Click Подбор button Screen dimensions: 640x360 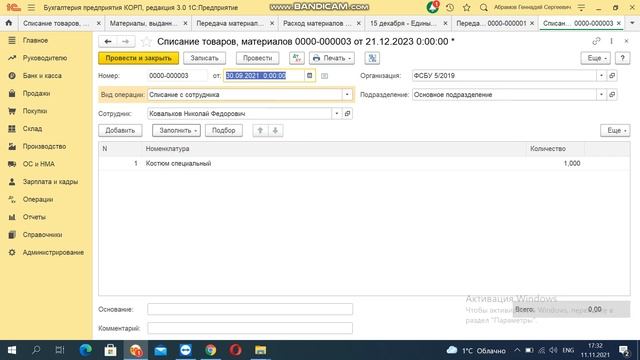(224, 131)
